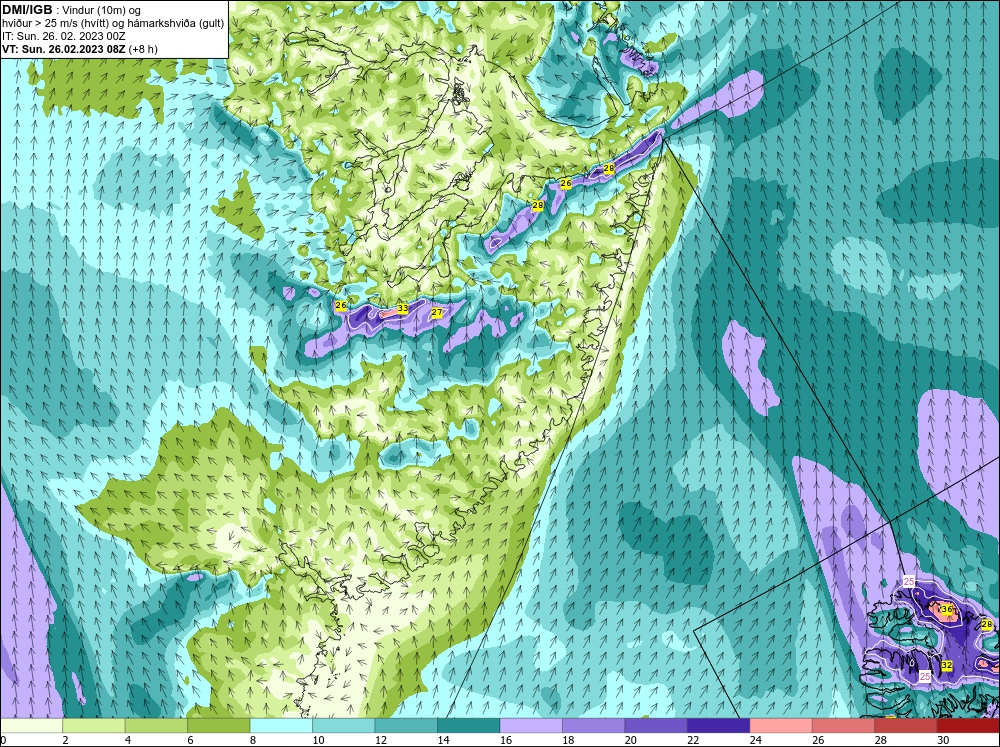
Task: Click the '(+8 h)' forecast offset text
Action: pos(143,49)
